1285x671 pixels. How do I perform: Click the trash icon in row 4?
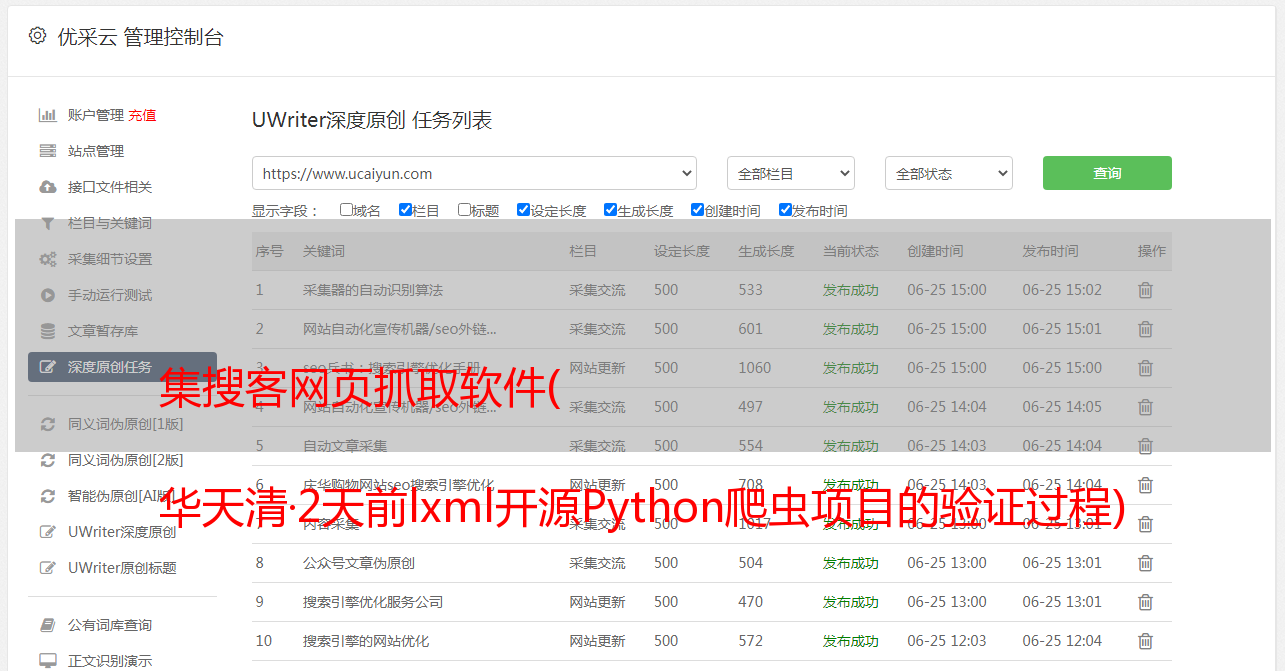coord(1145,407)
